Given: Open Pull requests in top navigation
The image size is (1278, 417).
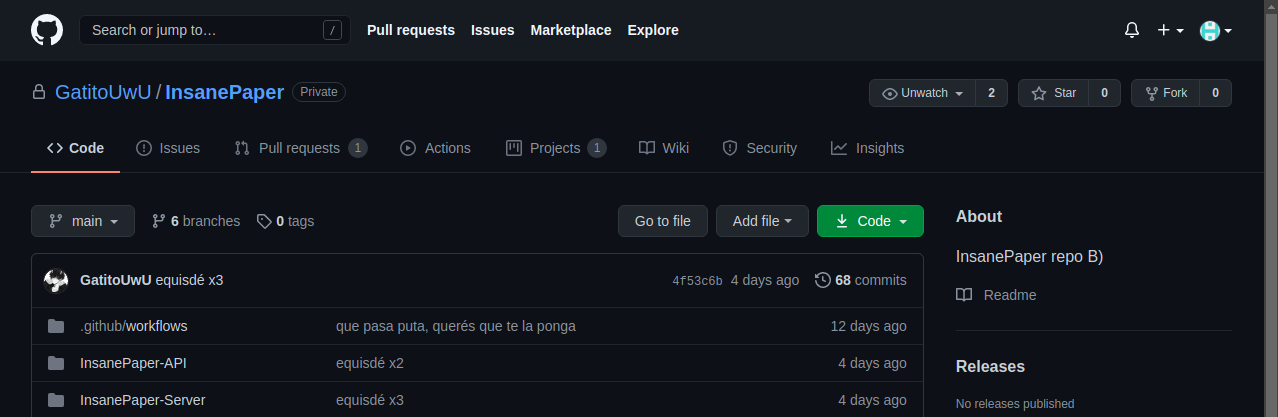Looking at the screenshot, I should pyautogui.click(x=411, y=30).
